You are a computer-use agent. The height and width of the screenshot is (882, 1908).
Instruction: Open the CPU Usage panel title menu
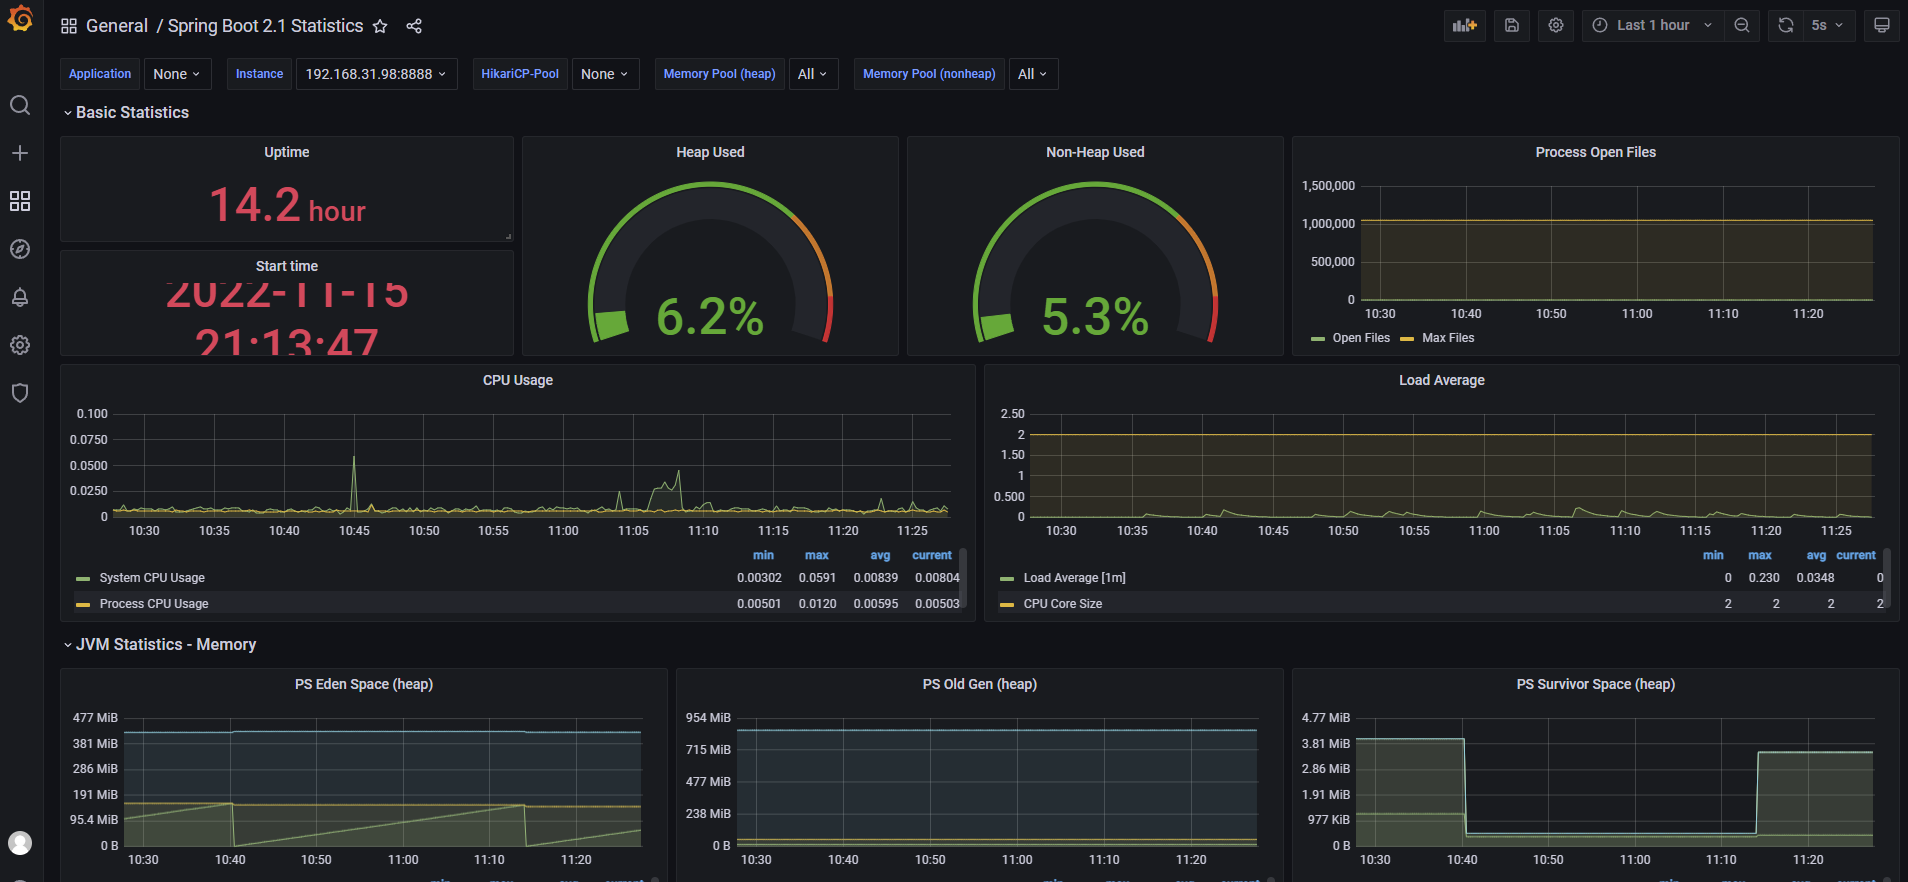click(x=518, y=380)
